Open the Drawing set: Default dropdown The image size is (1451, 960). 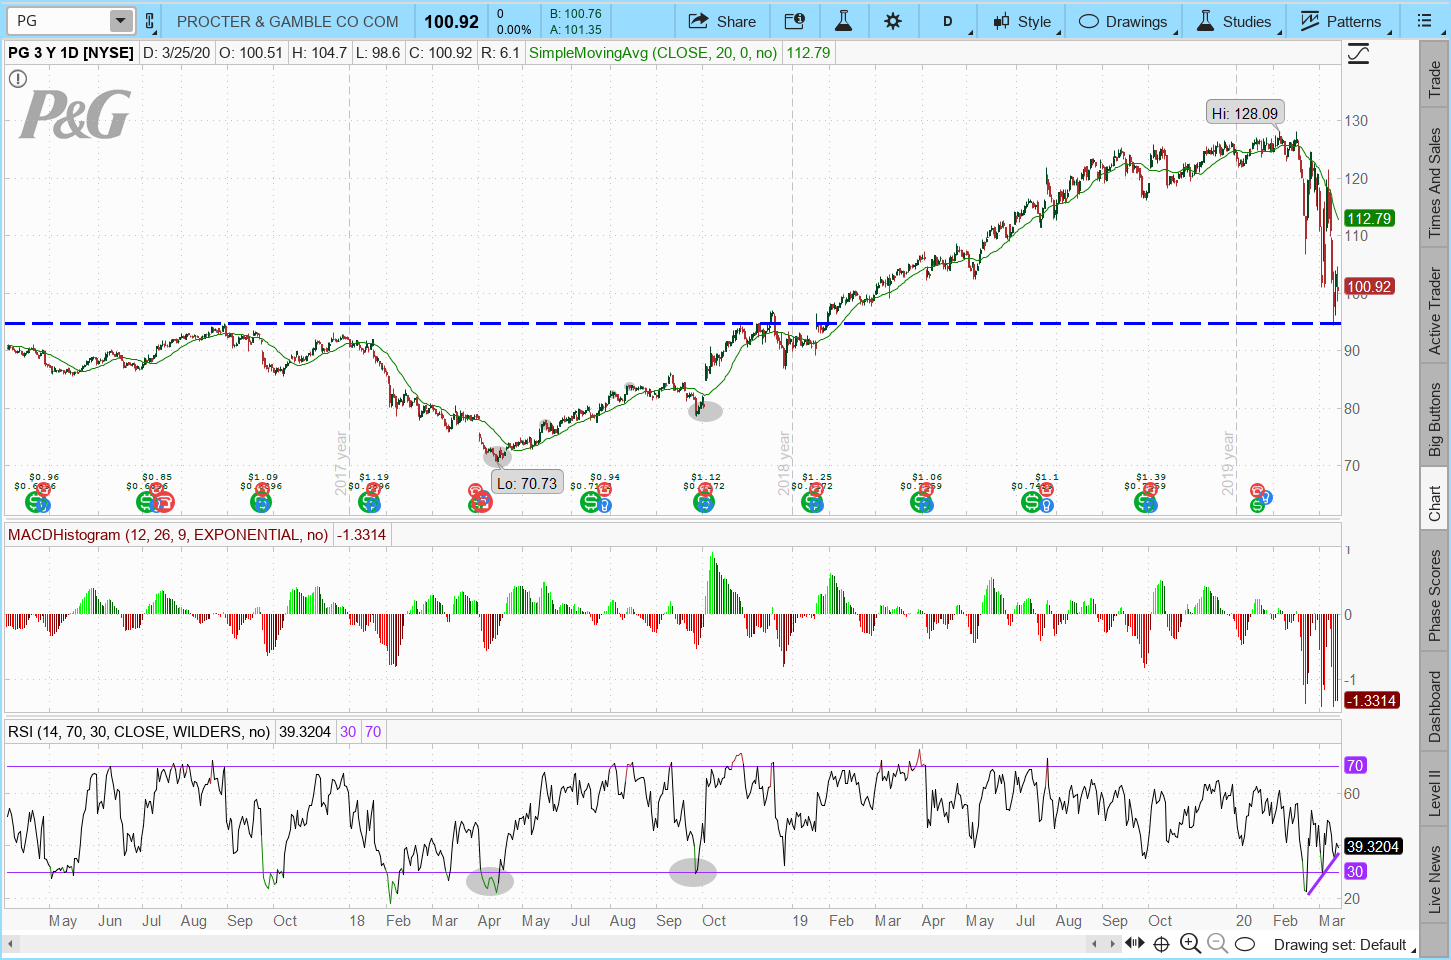pos(1345,945)
